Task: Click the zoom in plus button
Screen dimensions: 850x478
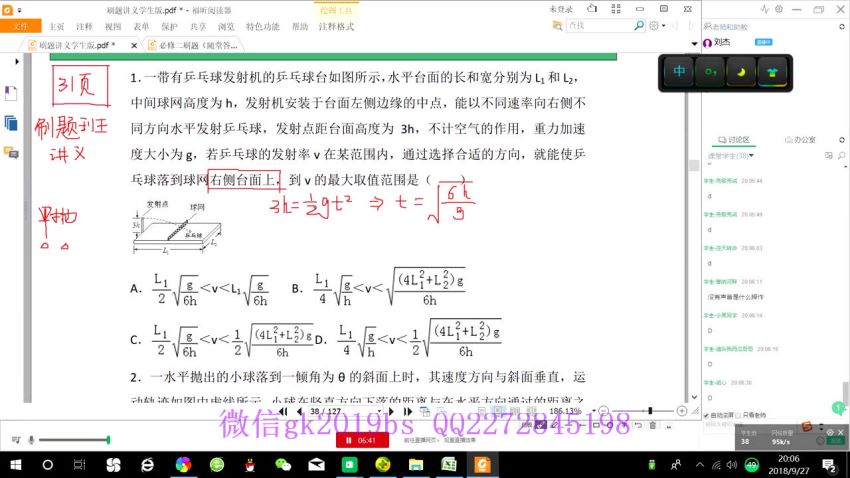Action: 682,411
